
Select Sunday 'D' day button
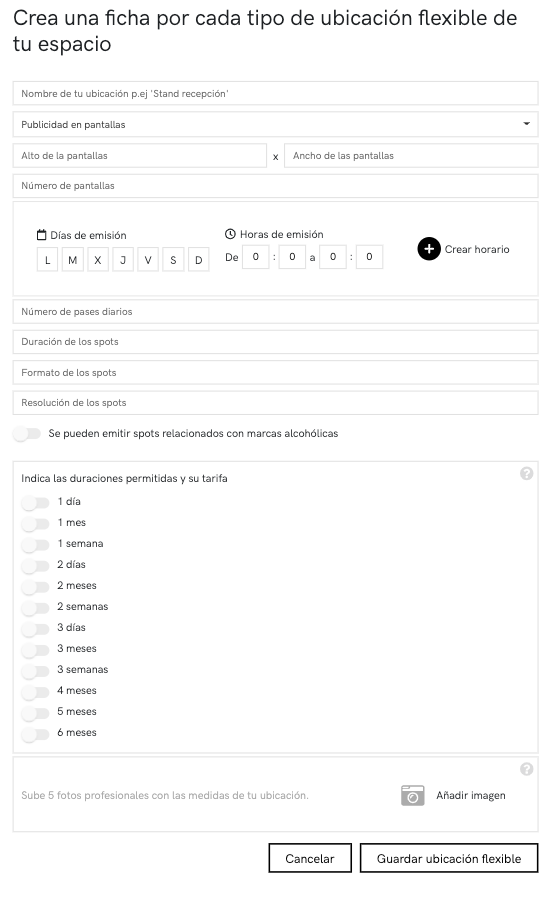click(198, 260)
